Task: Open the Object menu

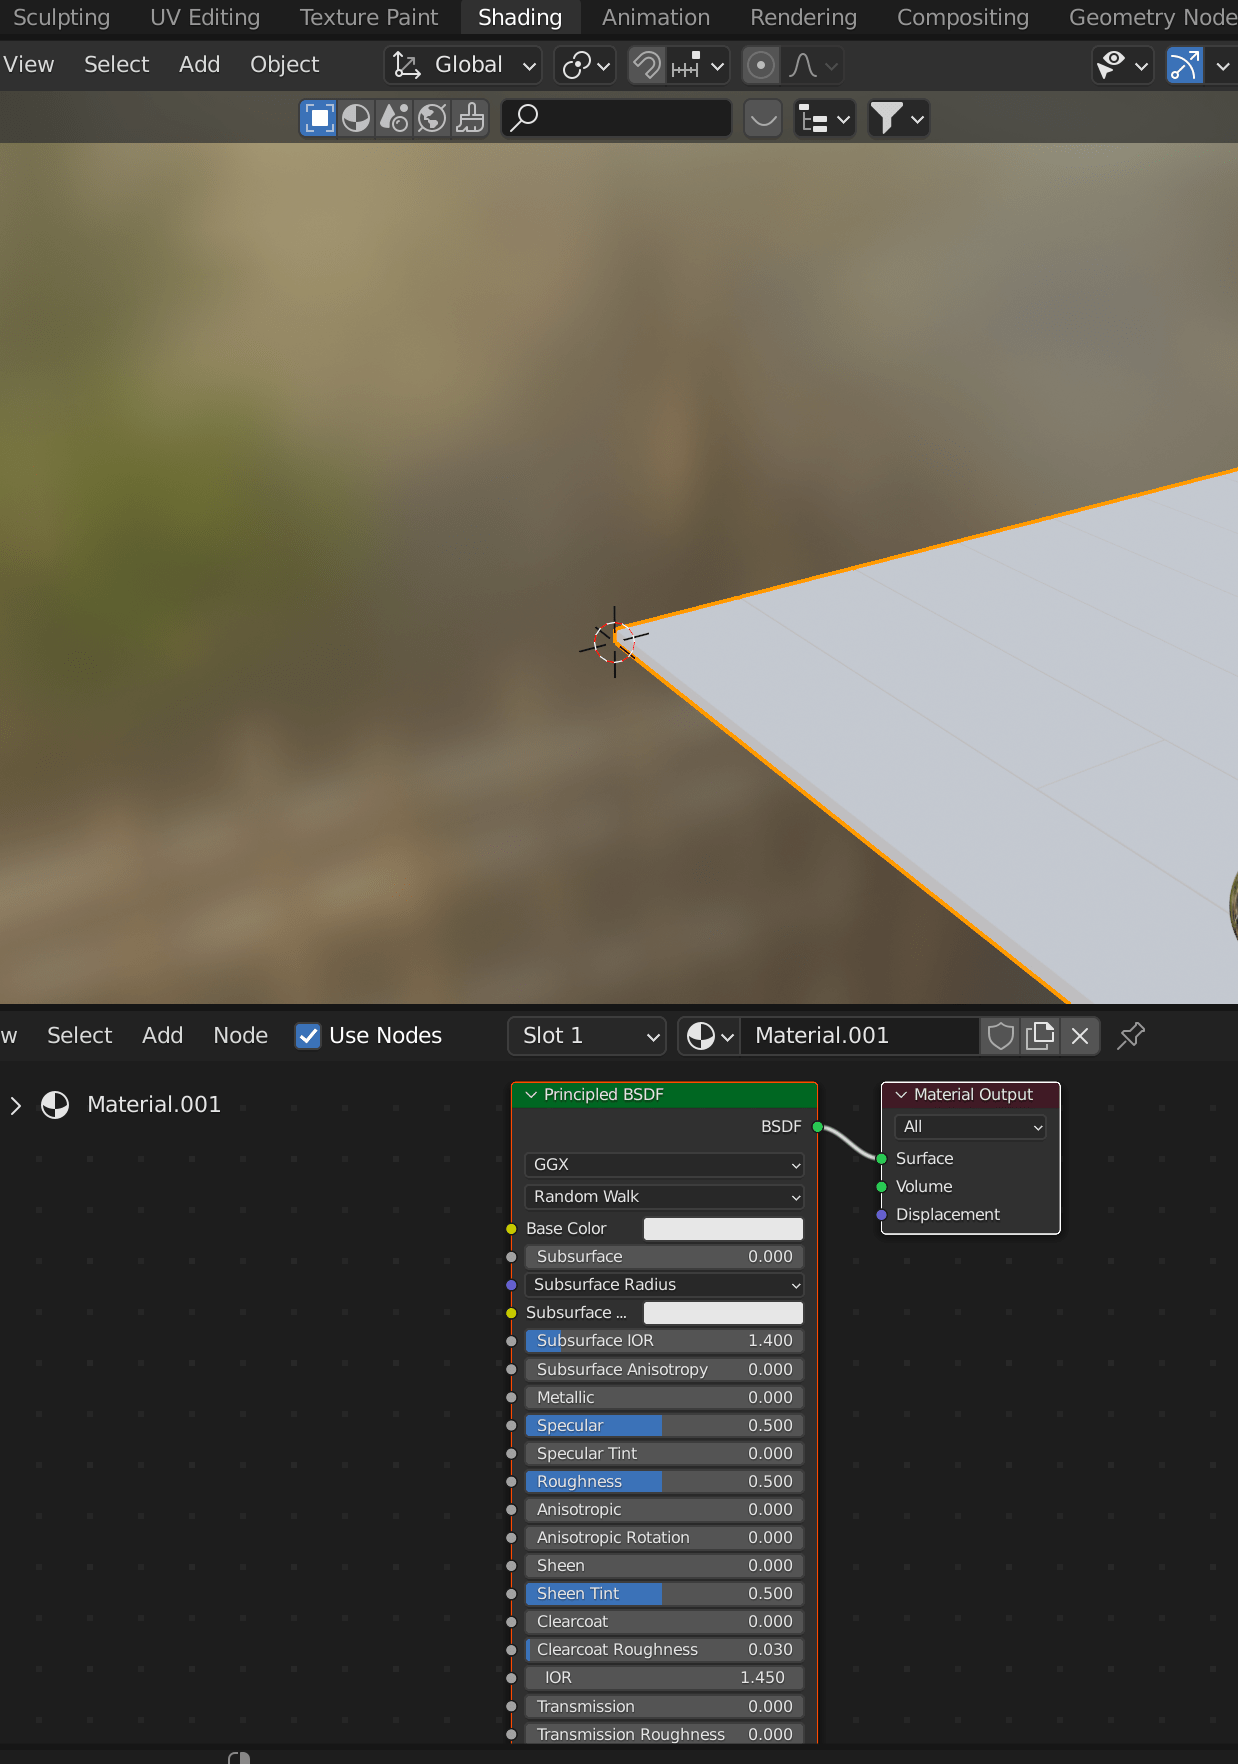Action: pyautogui.click(x=284, y=65)
